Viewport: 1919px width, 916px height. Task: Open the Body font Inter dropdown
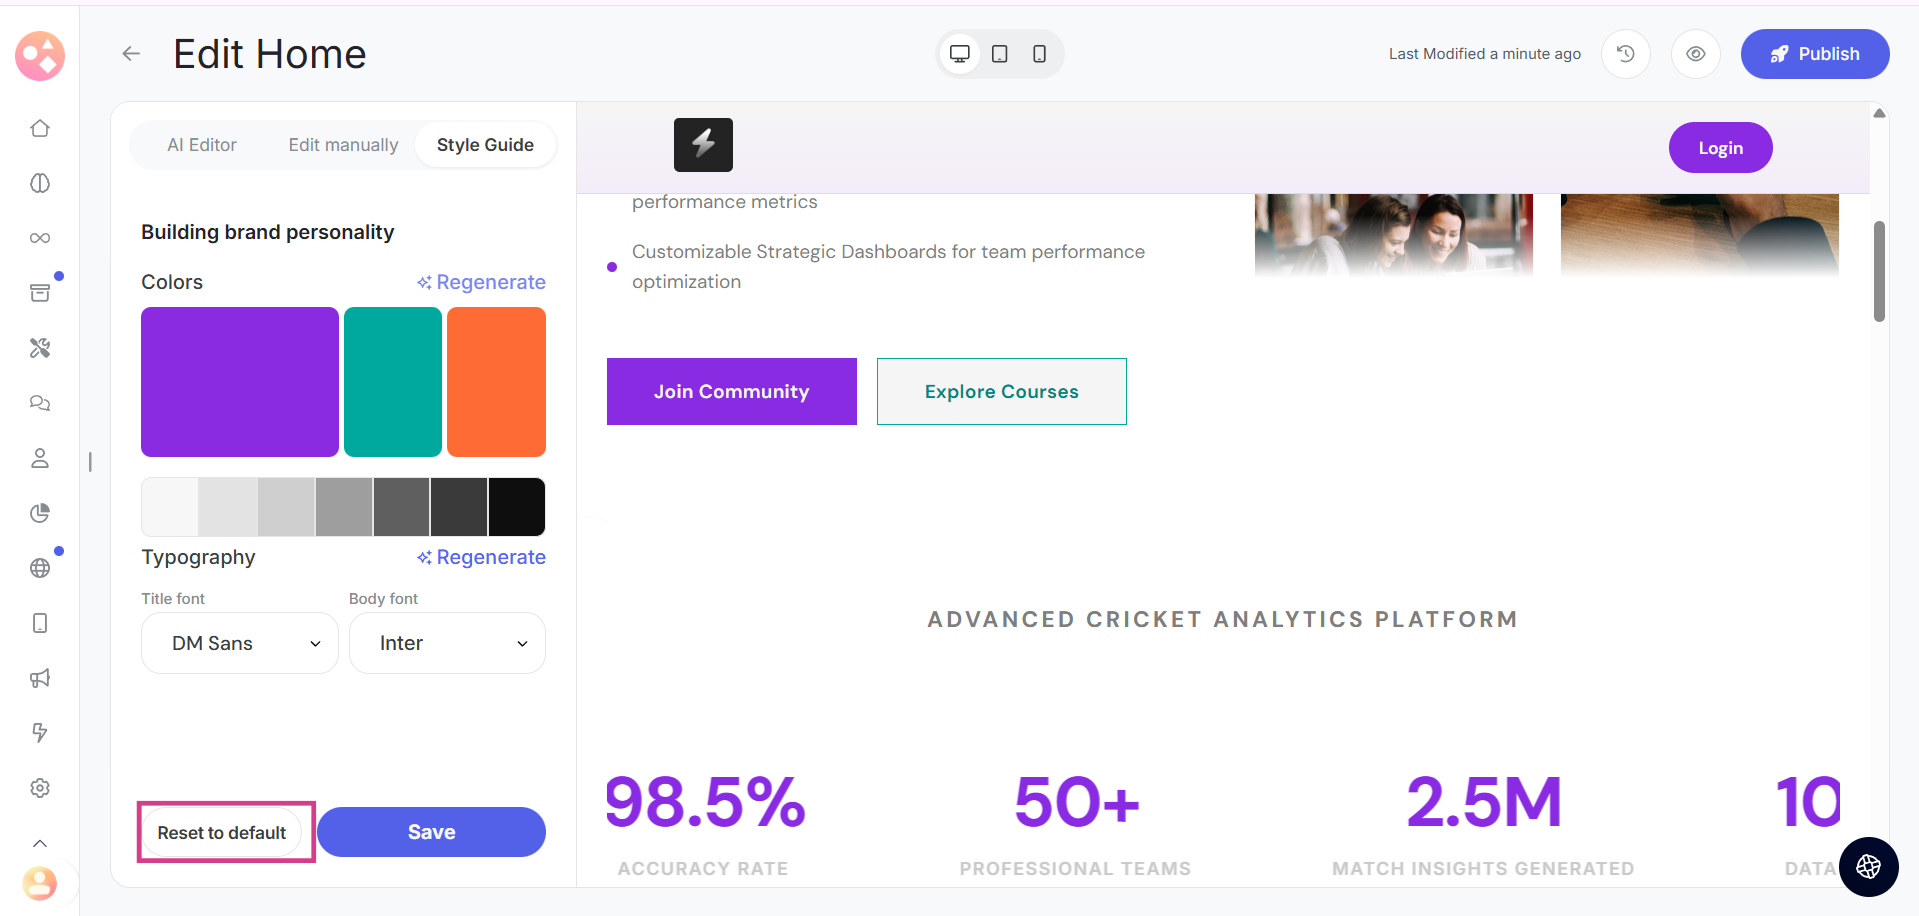447,643
